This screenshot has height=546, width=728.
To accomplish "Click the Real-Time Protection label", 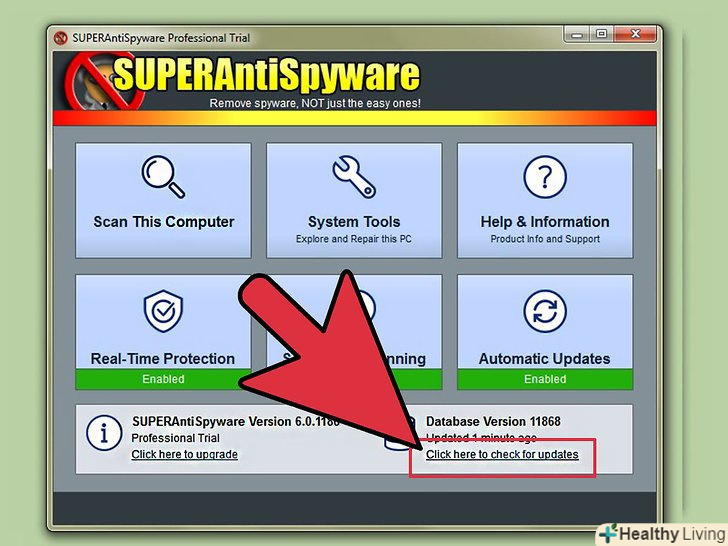I will tap(163, 359).
